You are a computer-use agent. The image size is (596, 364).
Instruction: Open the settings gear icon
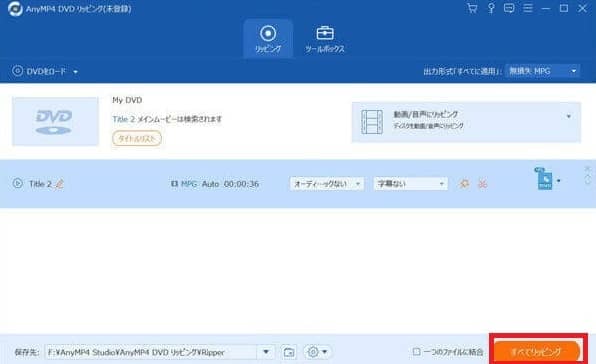[x=313, y=352]
